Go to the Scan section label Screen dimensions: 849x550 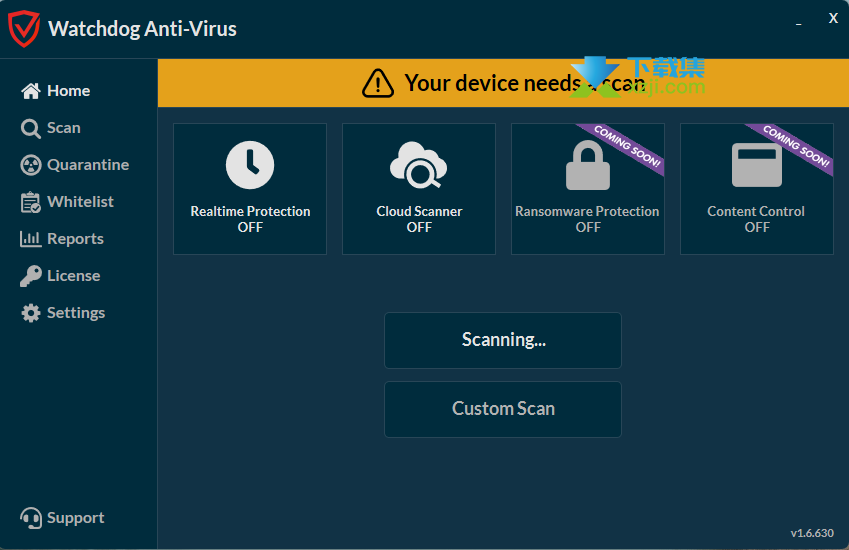64,128
